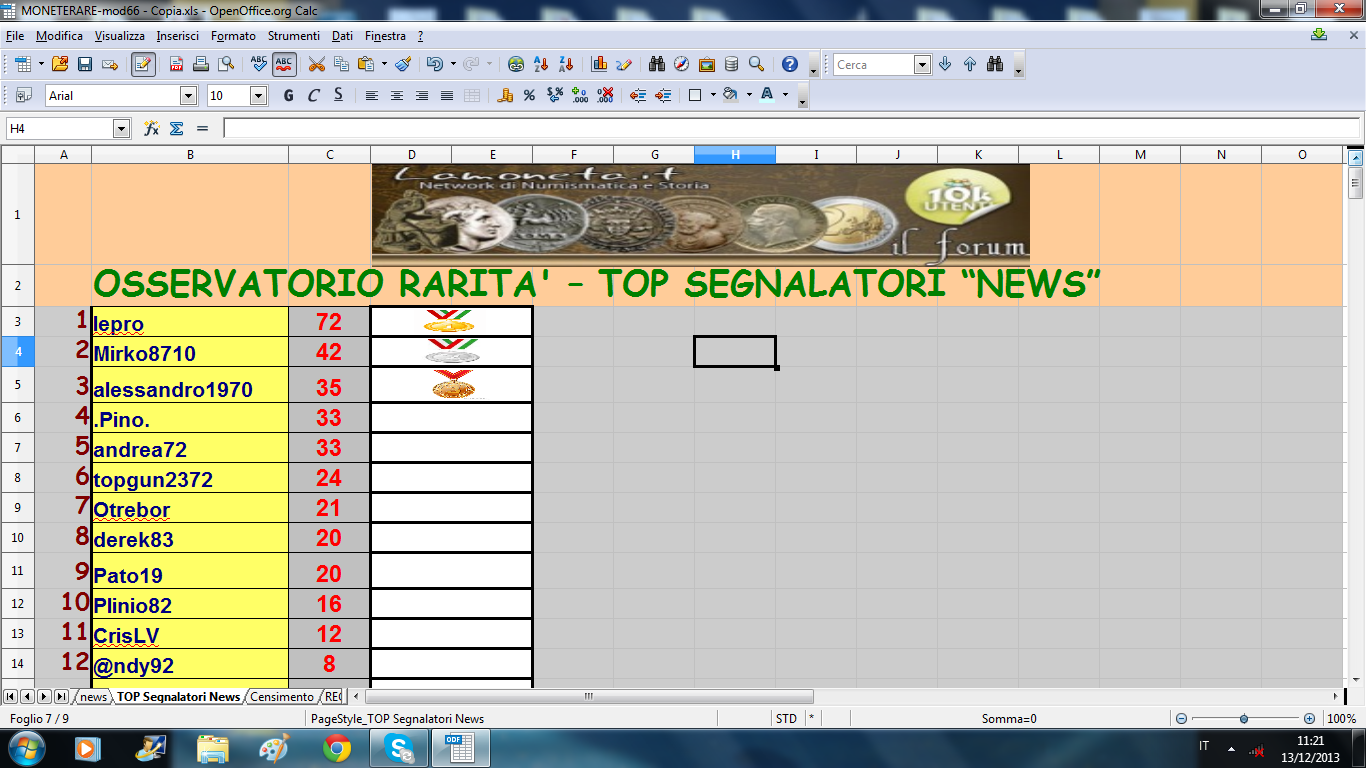Viewport: 1366px width, 768px height.
Task: Click the Format Paintbrush icon
Action: [x=403, y=64]
